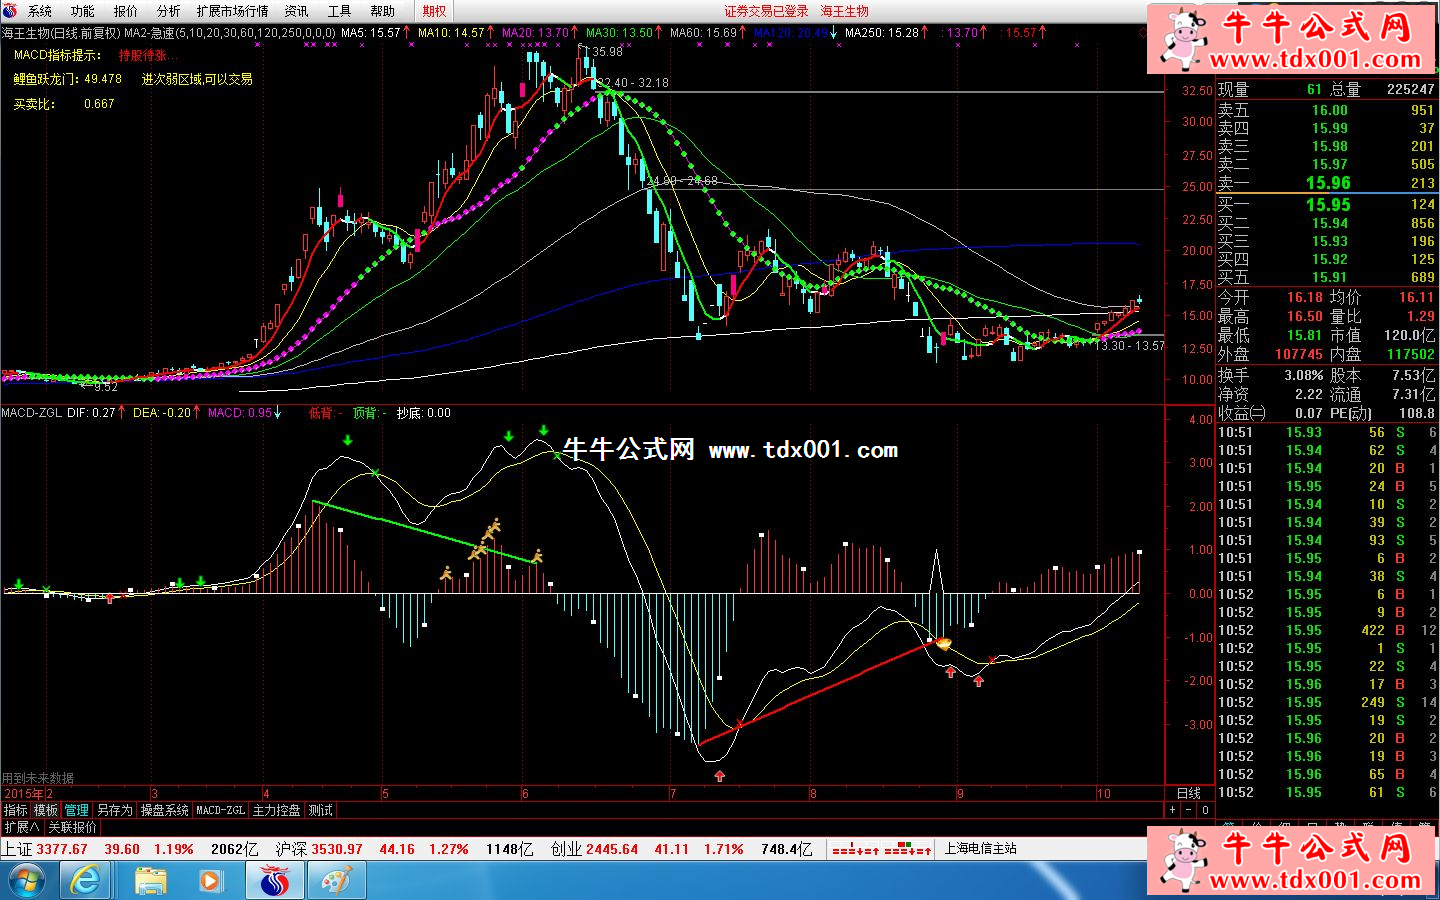Launch Windows Media Player from taskbar
The image size is (1440, 900).
click(x=211, y=881)
